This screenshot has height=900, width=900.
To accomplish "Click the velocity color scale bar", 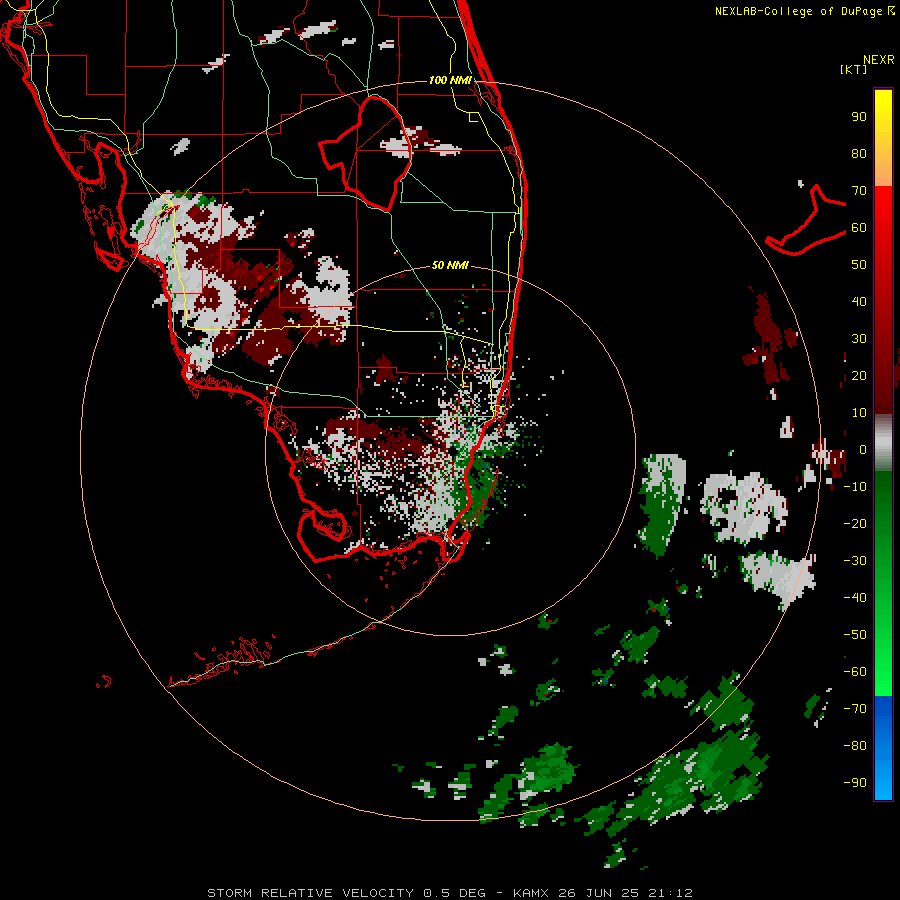I will 883,444.
